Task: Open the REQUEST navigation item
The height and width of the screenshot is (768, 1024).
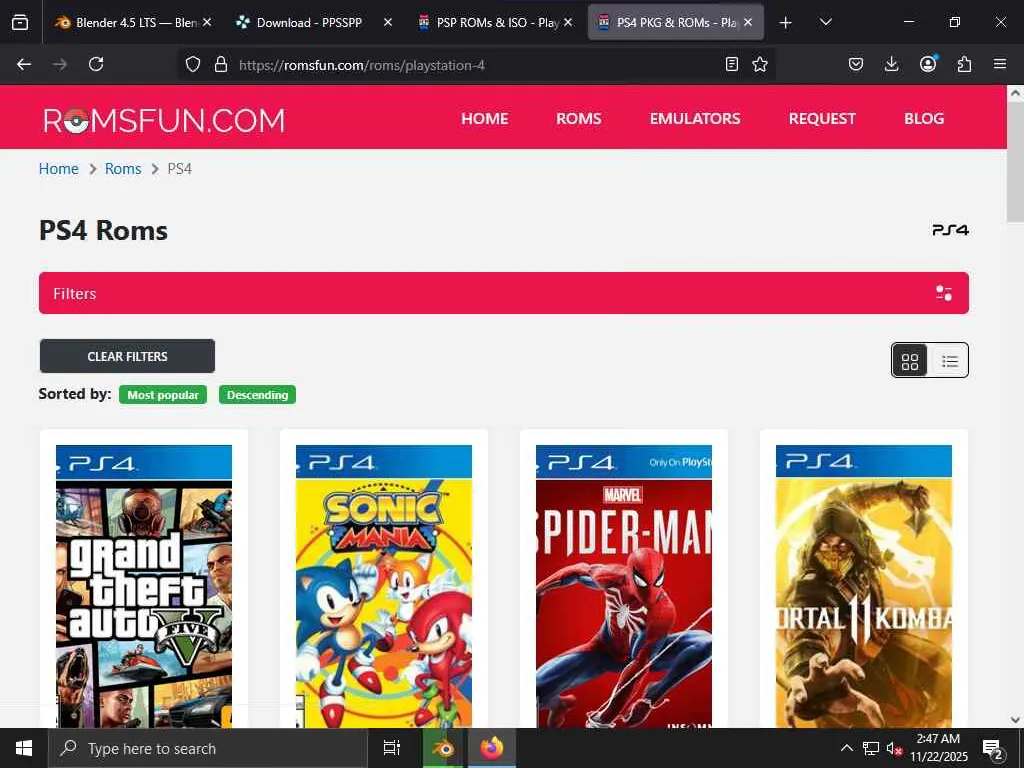Action: coord(822,119)
